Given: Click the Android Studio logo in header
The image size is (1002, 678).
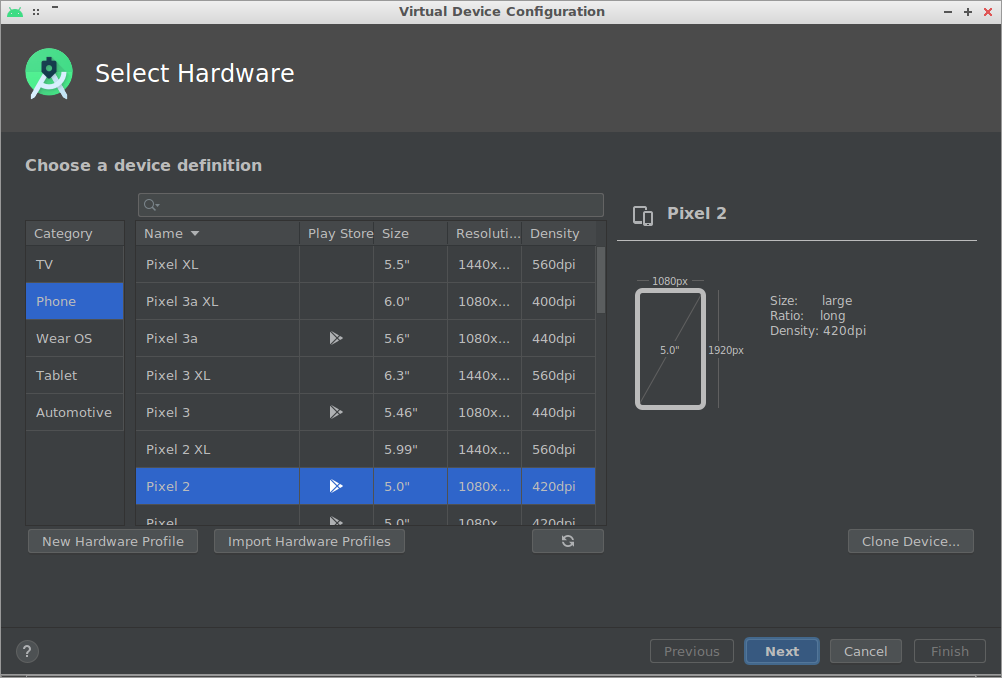Looking at the screenshot, I should 49,73.
